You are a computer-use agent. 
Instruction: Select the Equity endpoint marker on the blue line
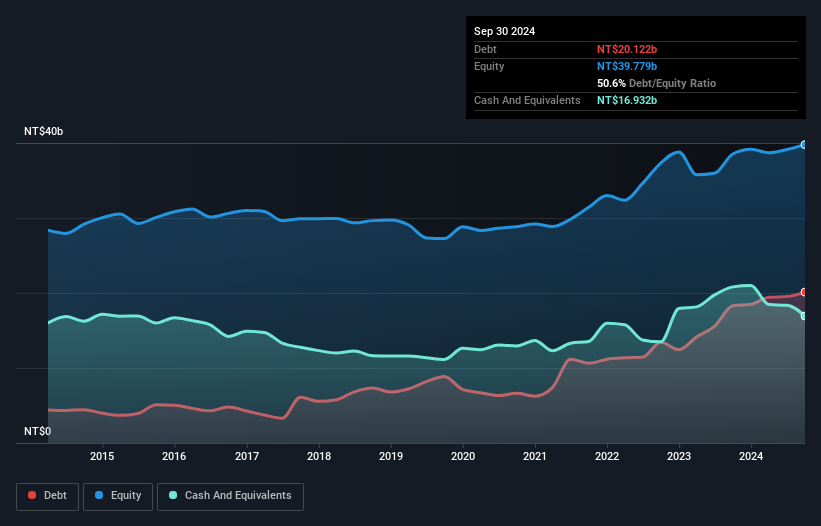804,145
